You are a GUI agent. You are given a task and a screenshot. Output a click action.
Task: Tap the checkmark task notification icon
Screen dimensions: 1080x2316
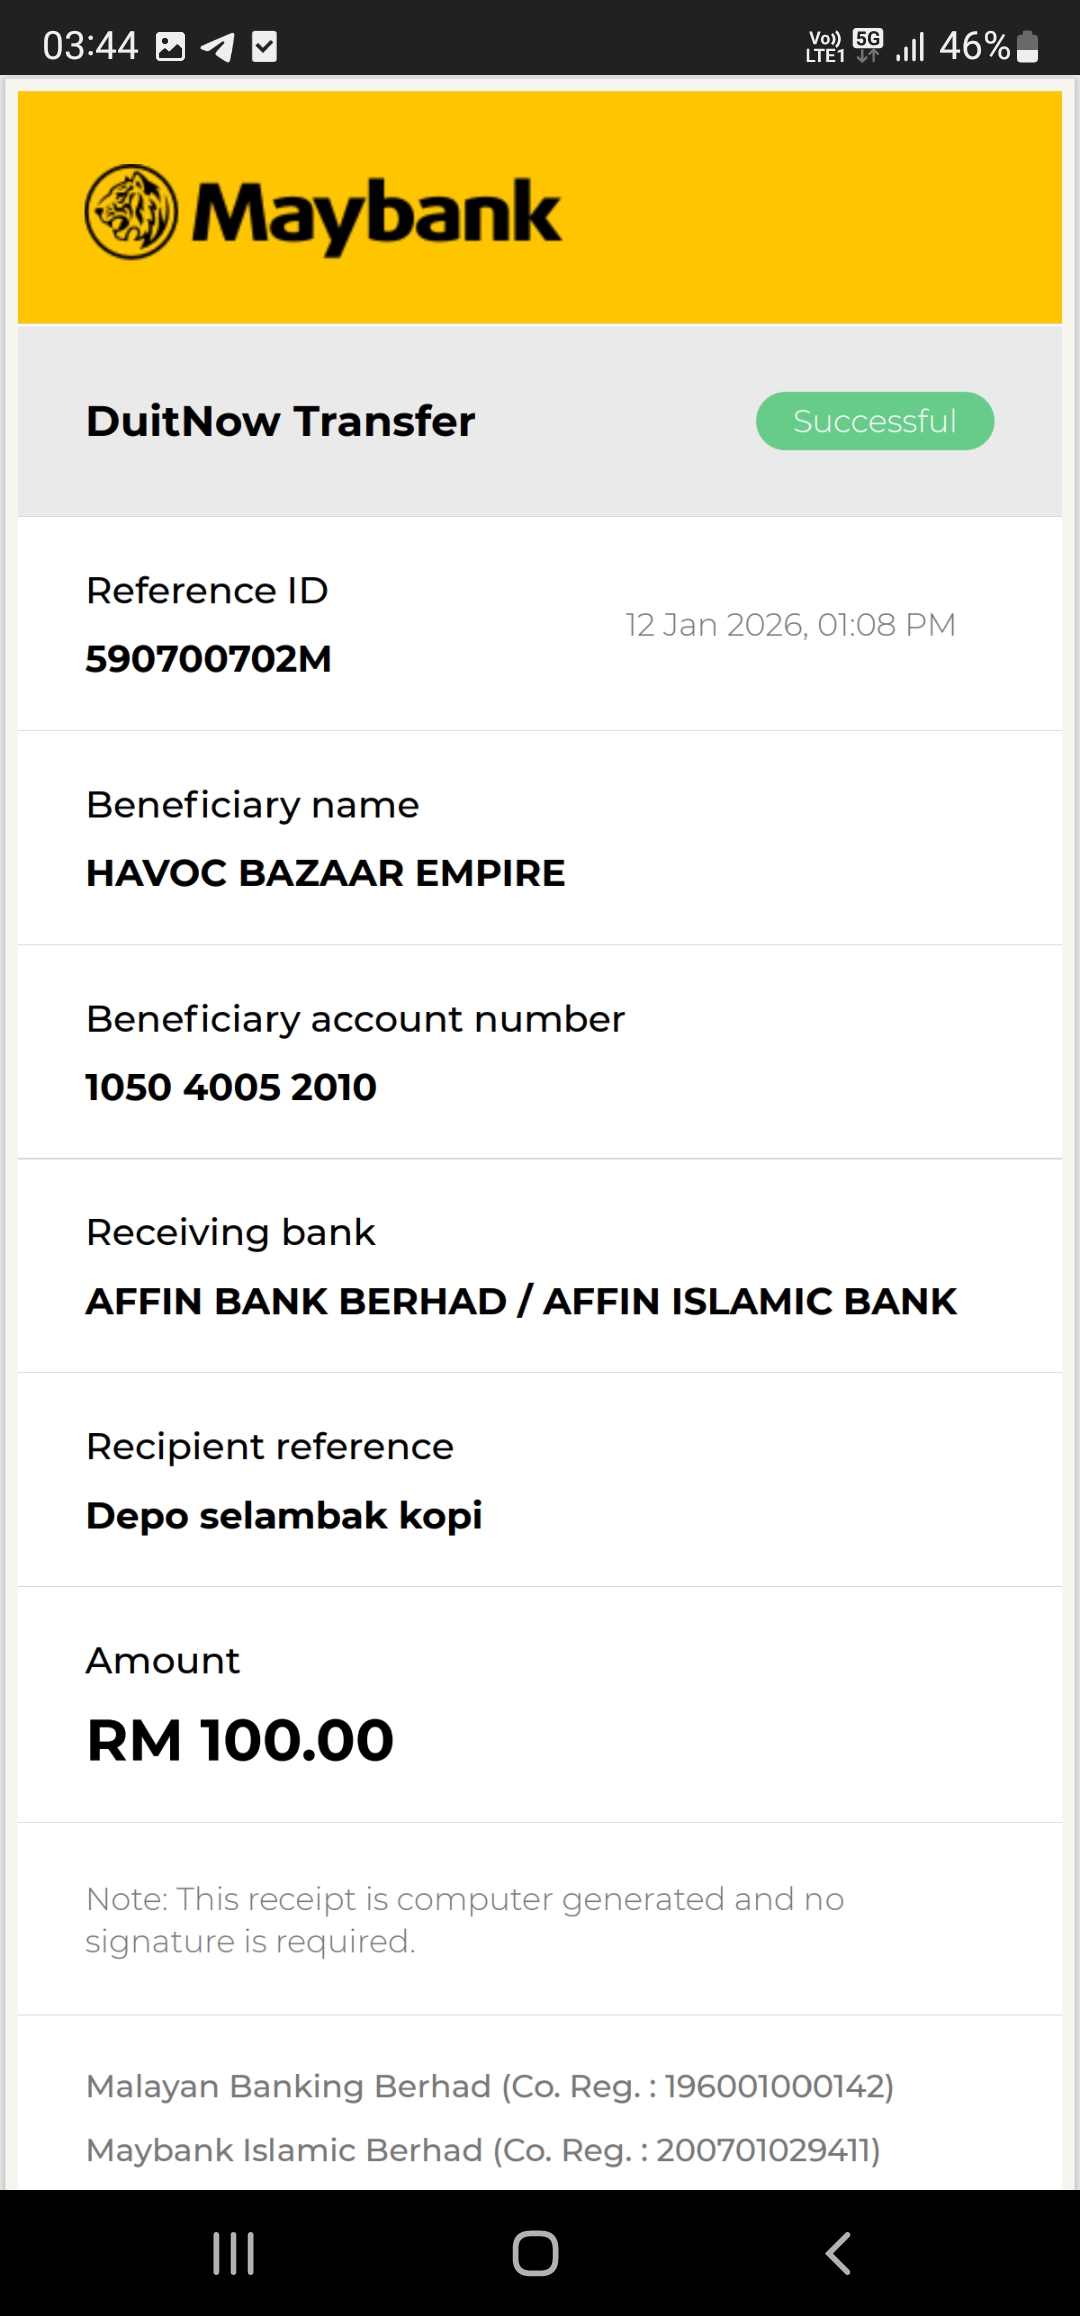pyautogui.click(x=264, y=47)
